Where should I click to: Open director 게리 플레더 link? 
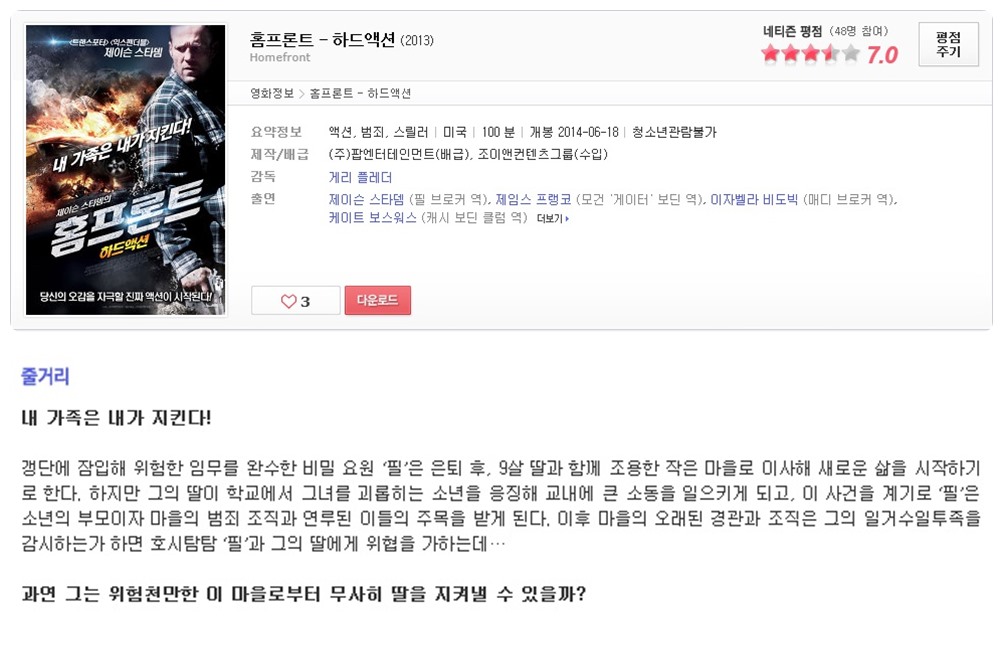tap(360, 177)
